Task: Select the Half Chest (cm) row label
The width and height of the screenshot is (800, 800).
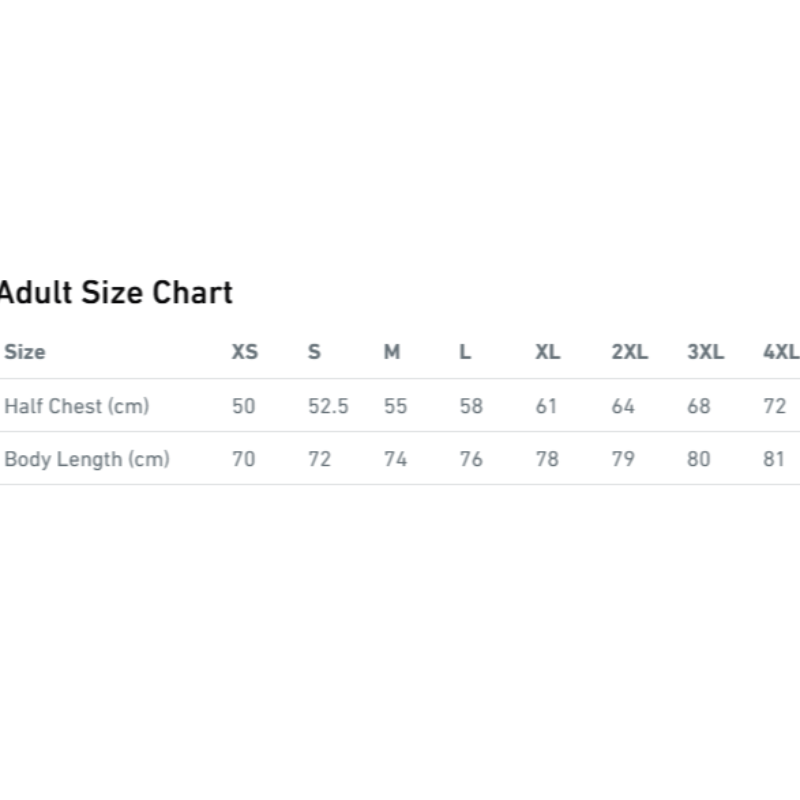Action: pos(77,406)
